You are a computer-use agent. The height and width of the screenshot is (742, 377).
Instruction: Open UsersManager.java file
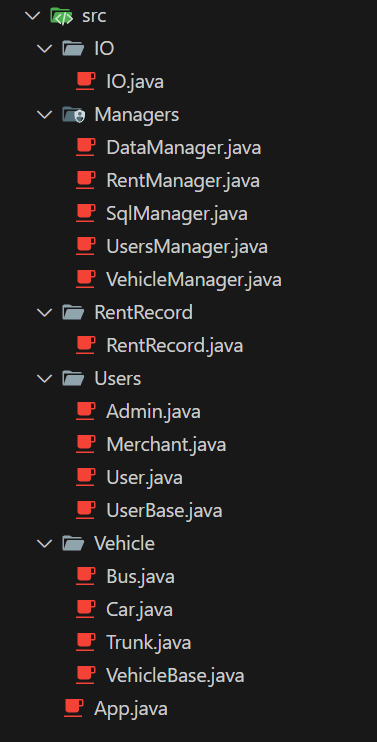tap(187, 247)
